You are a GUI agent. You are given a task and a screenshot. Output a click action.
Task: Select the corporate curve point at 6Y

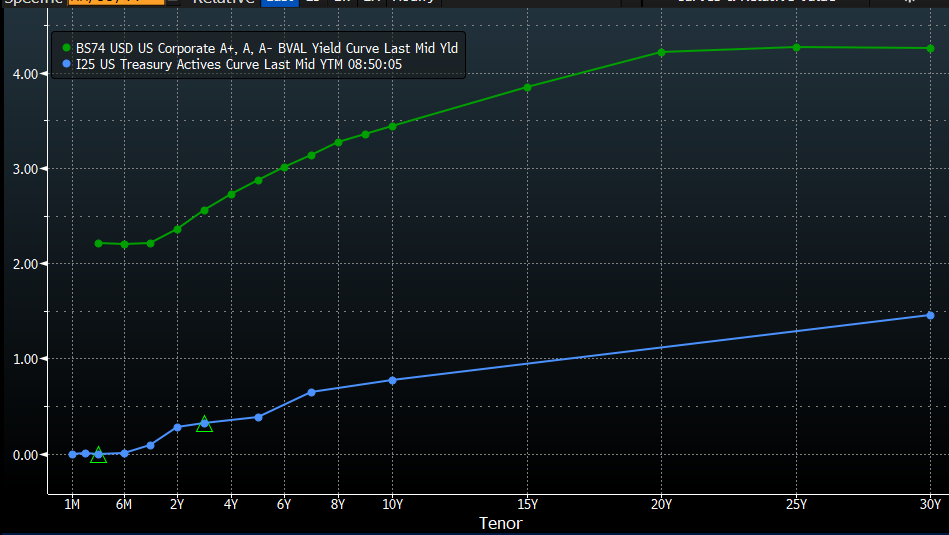coord(284,168)
